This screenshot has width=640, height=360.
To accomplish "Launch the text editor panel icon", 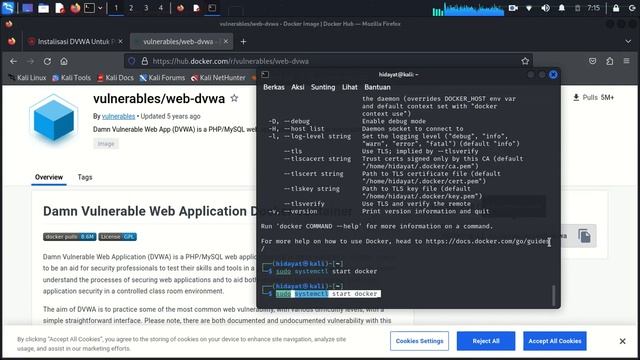I will 60,8.
